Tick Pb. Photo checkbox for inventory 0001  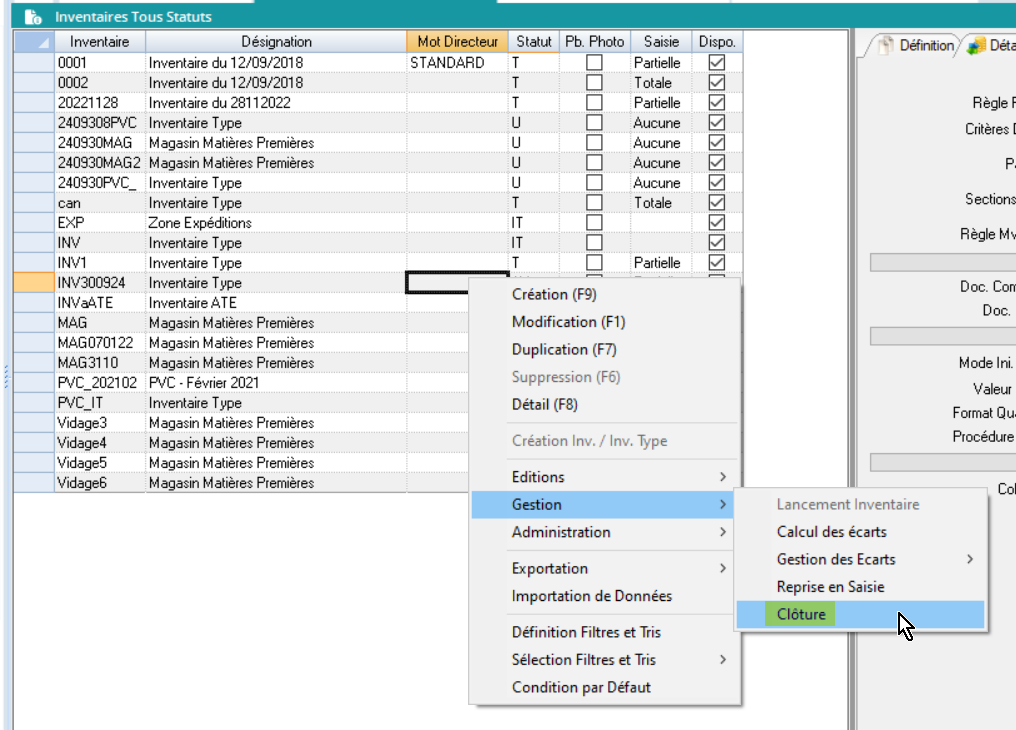click(x=594, y=63)
